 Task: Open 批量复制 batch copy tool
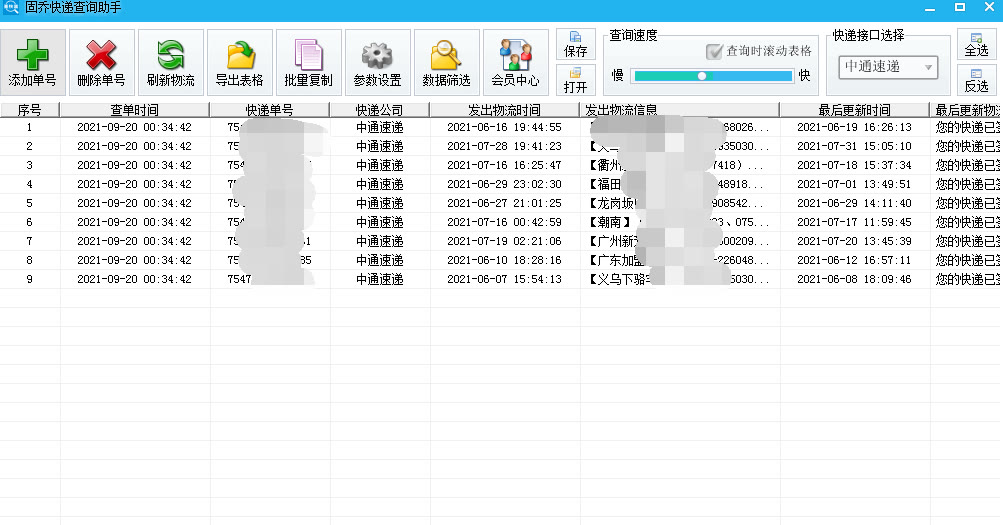(308, 62)
